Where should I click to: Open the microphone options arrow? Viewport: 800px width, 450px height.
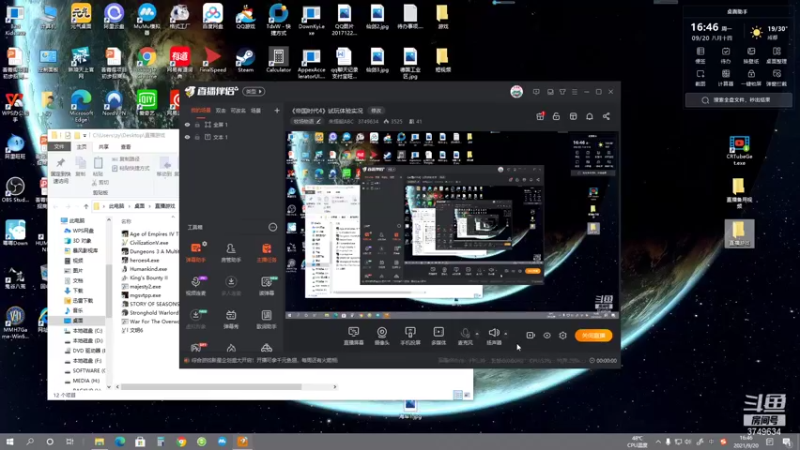(x=477, y=334)
